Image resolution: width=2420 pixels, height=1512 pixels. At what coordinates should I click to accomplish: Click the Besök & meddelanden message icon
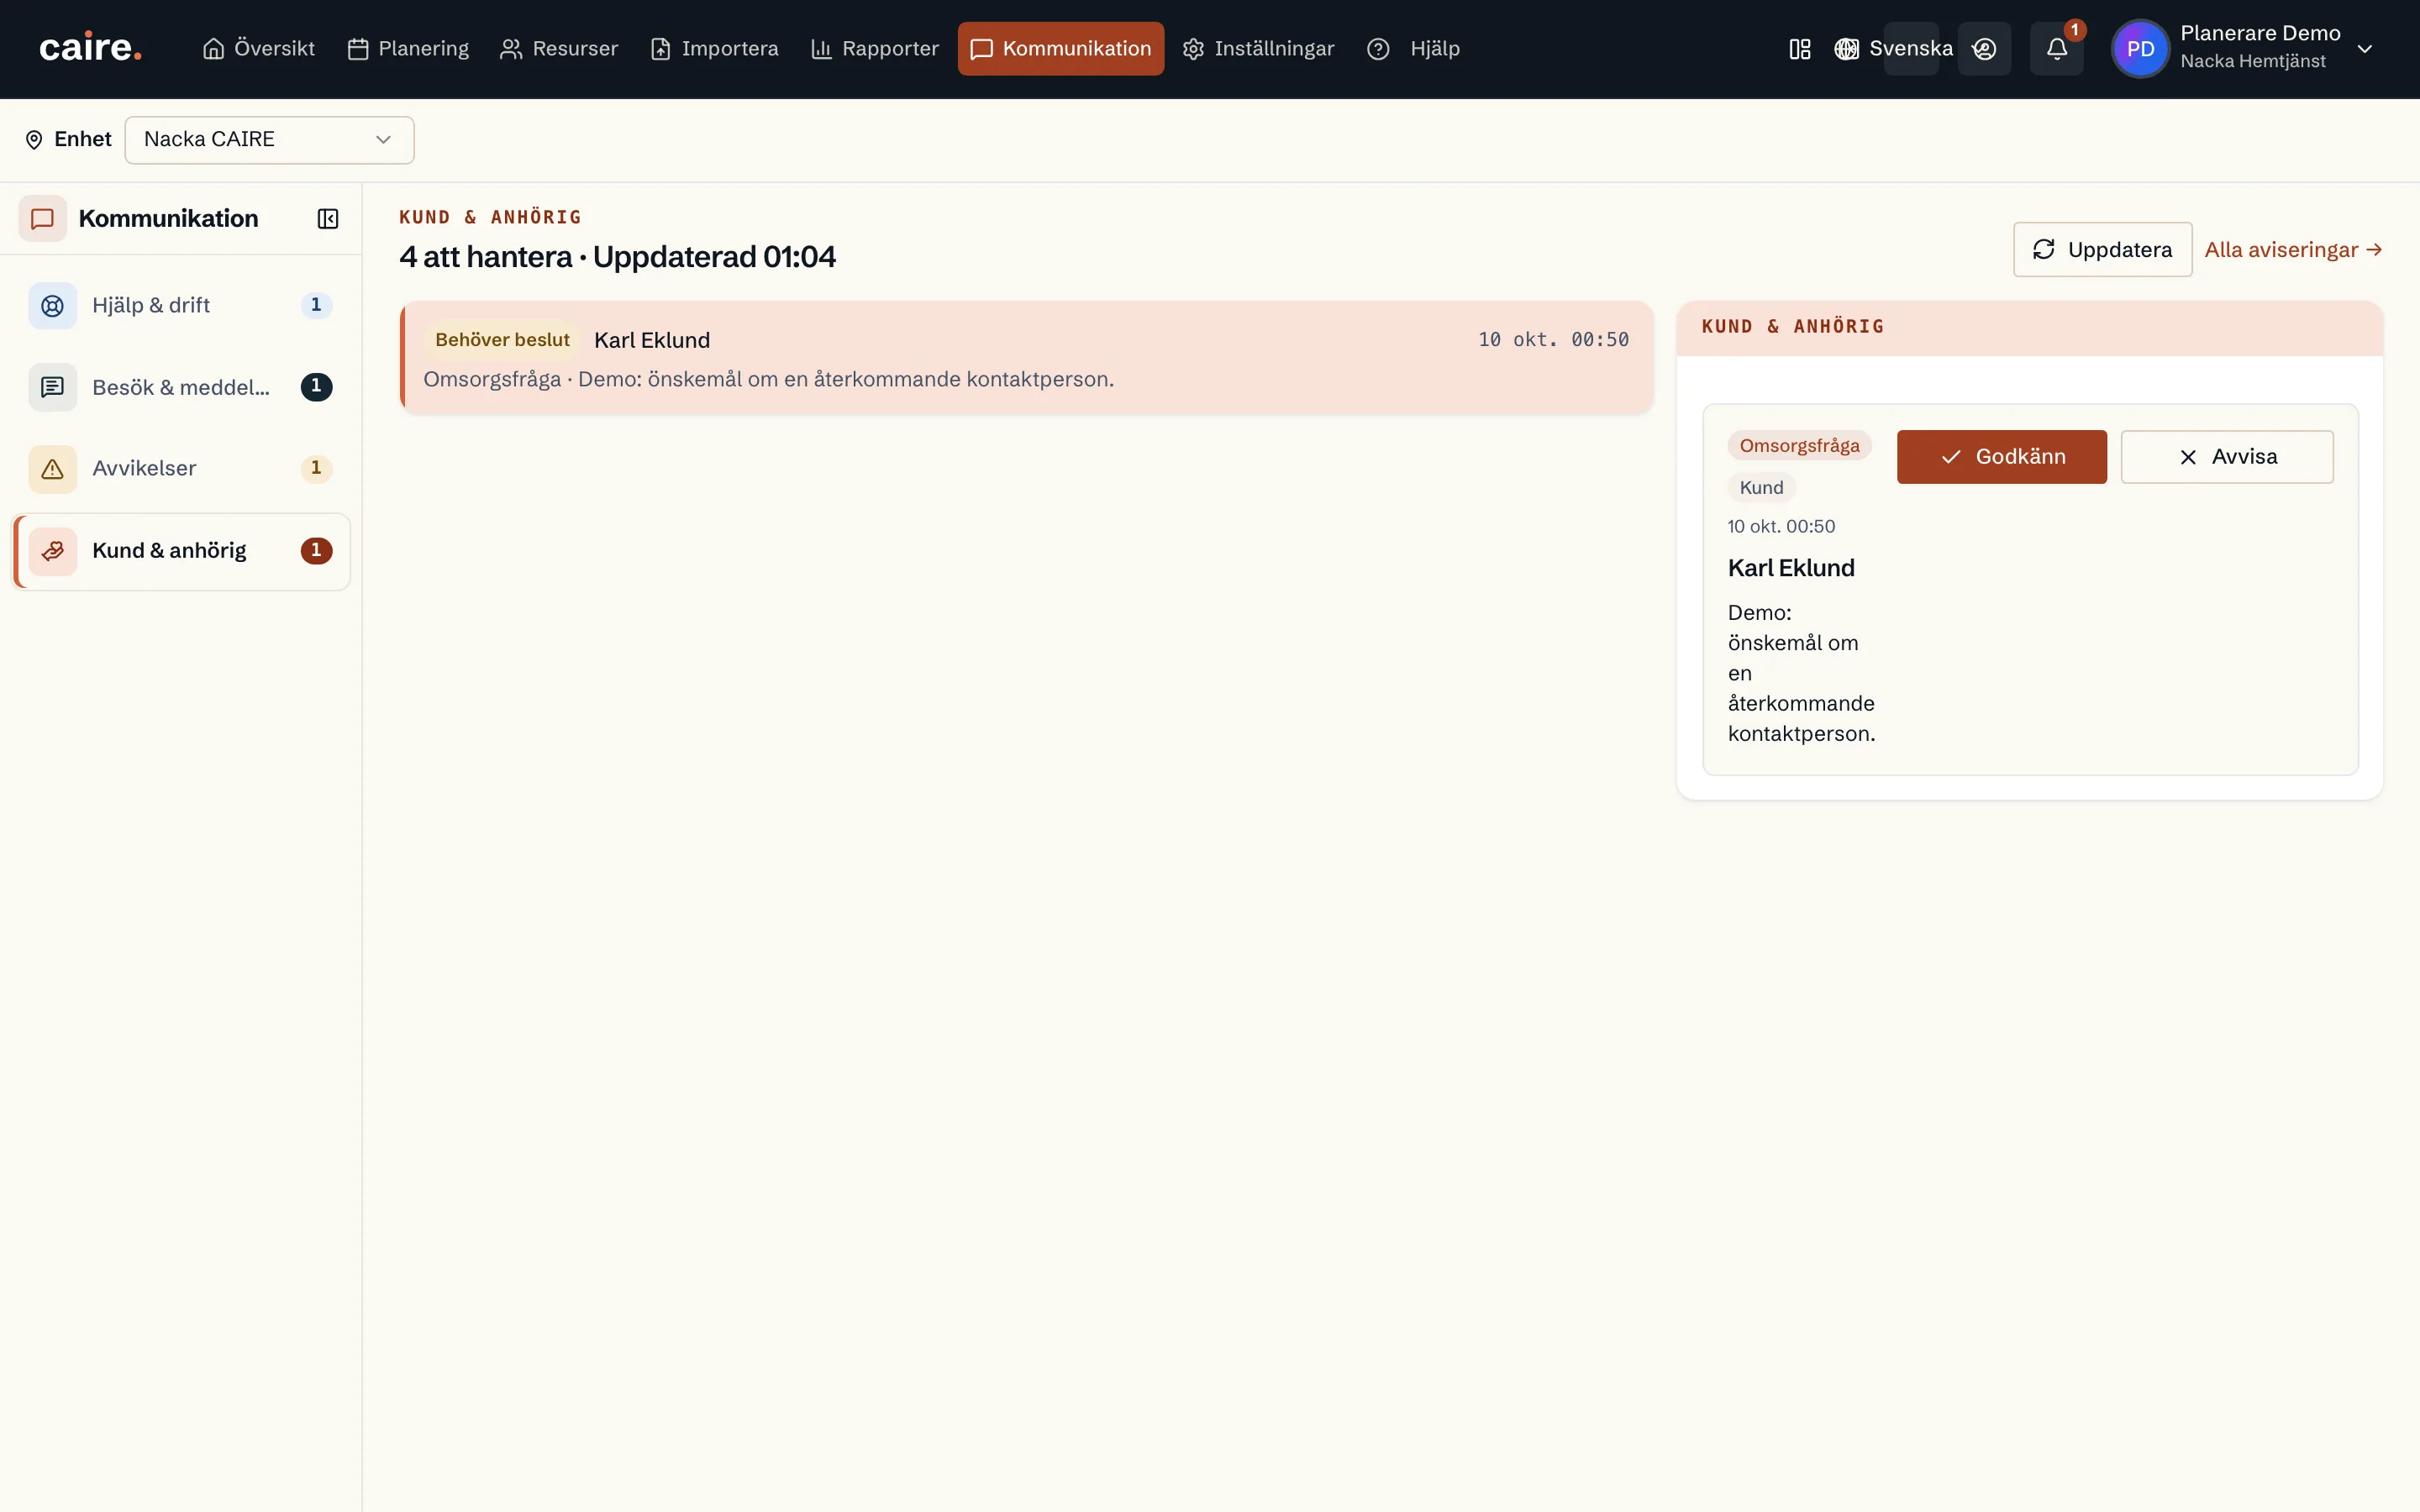[53, 387]
